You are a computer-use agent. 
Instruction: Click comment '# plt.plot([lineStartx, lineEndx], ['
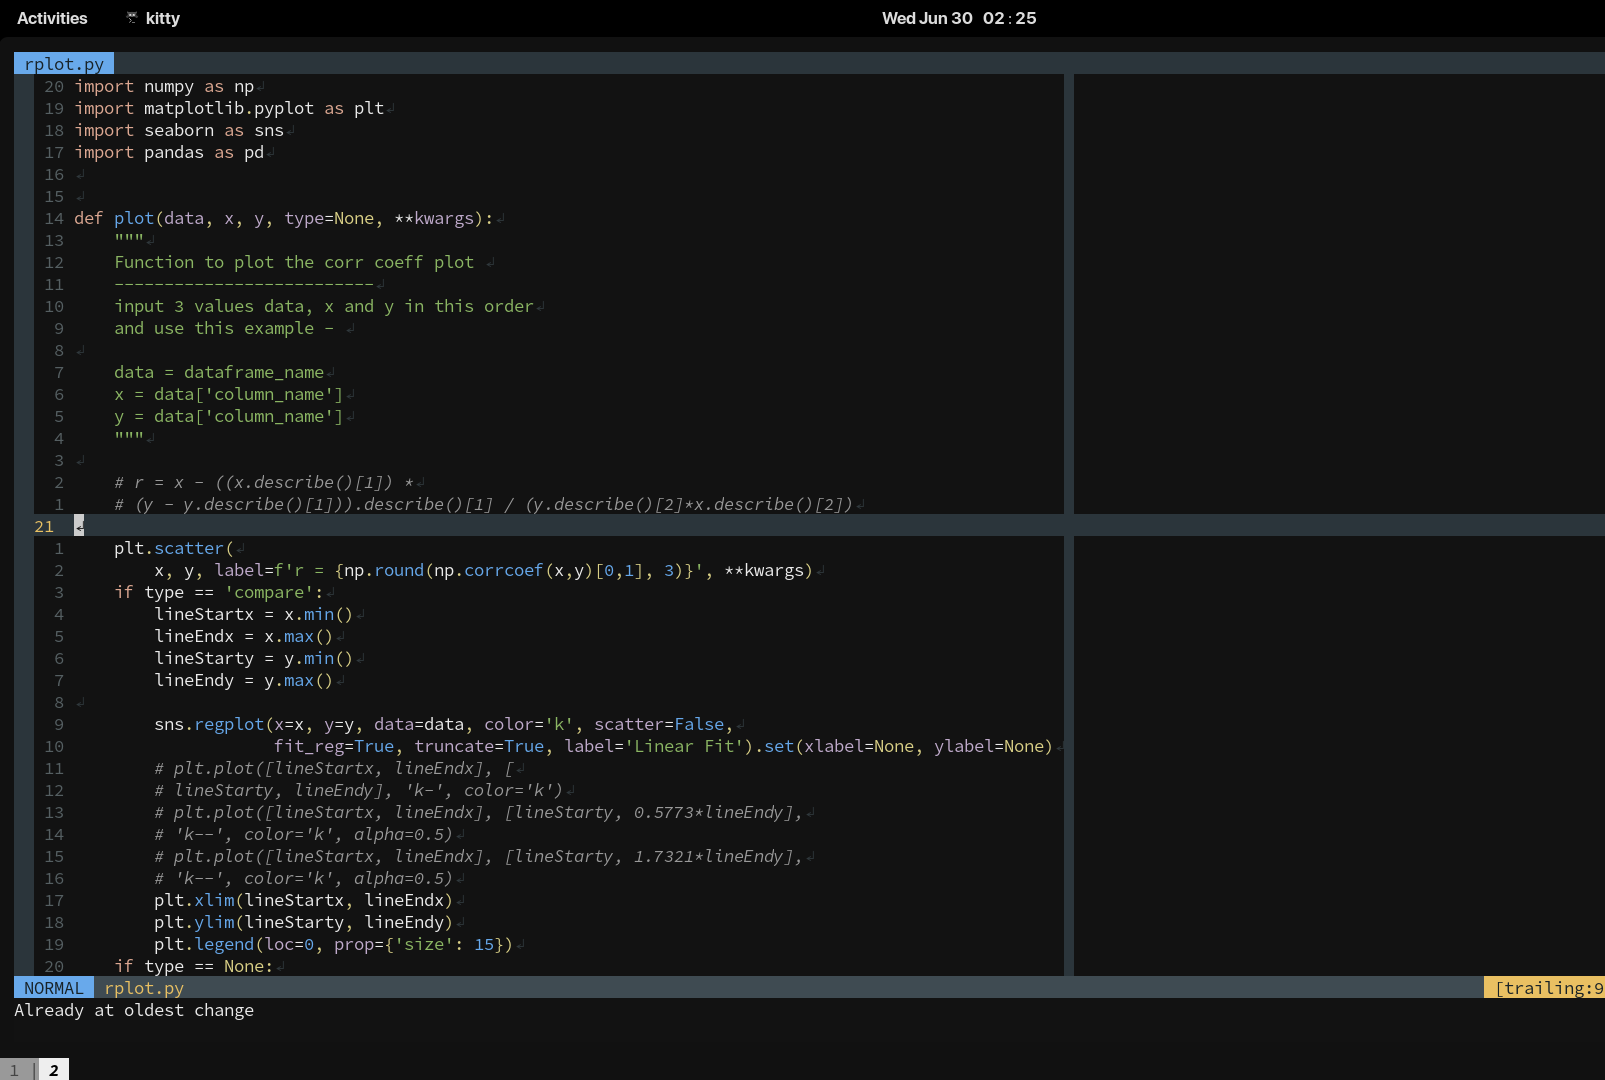pos(334,768)
